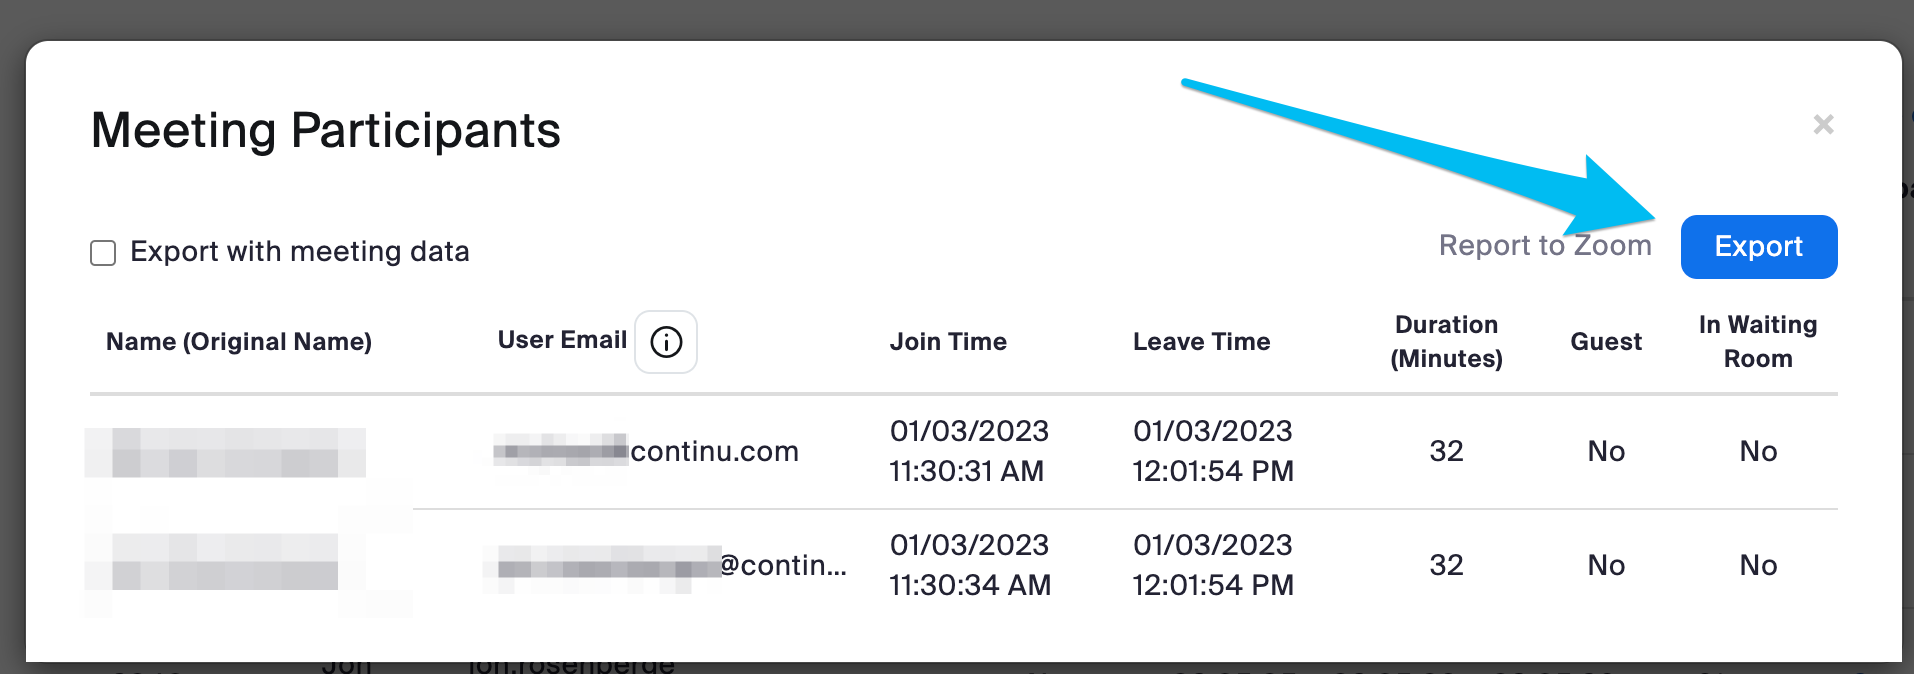The image size is (1914, 674).
Task: Click the User Email info icon
Action: tap(666, 342)
